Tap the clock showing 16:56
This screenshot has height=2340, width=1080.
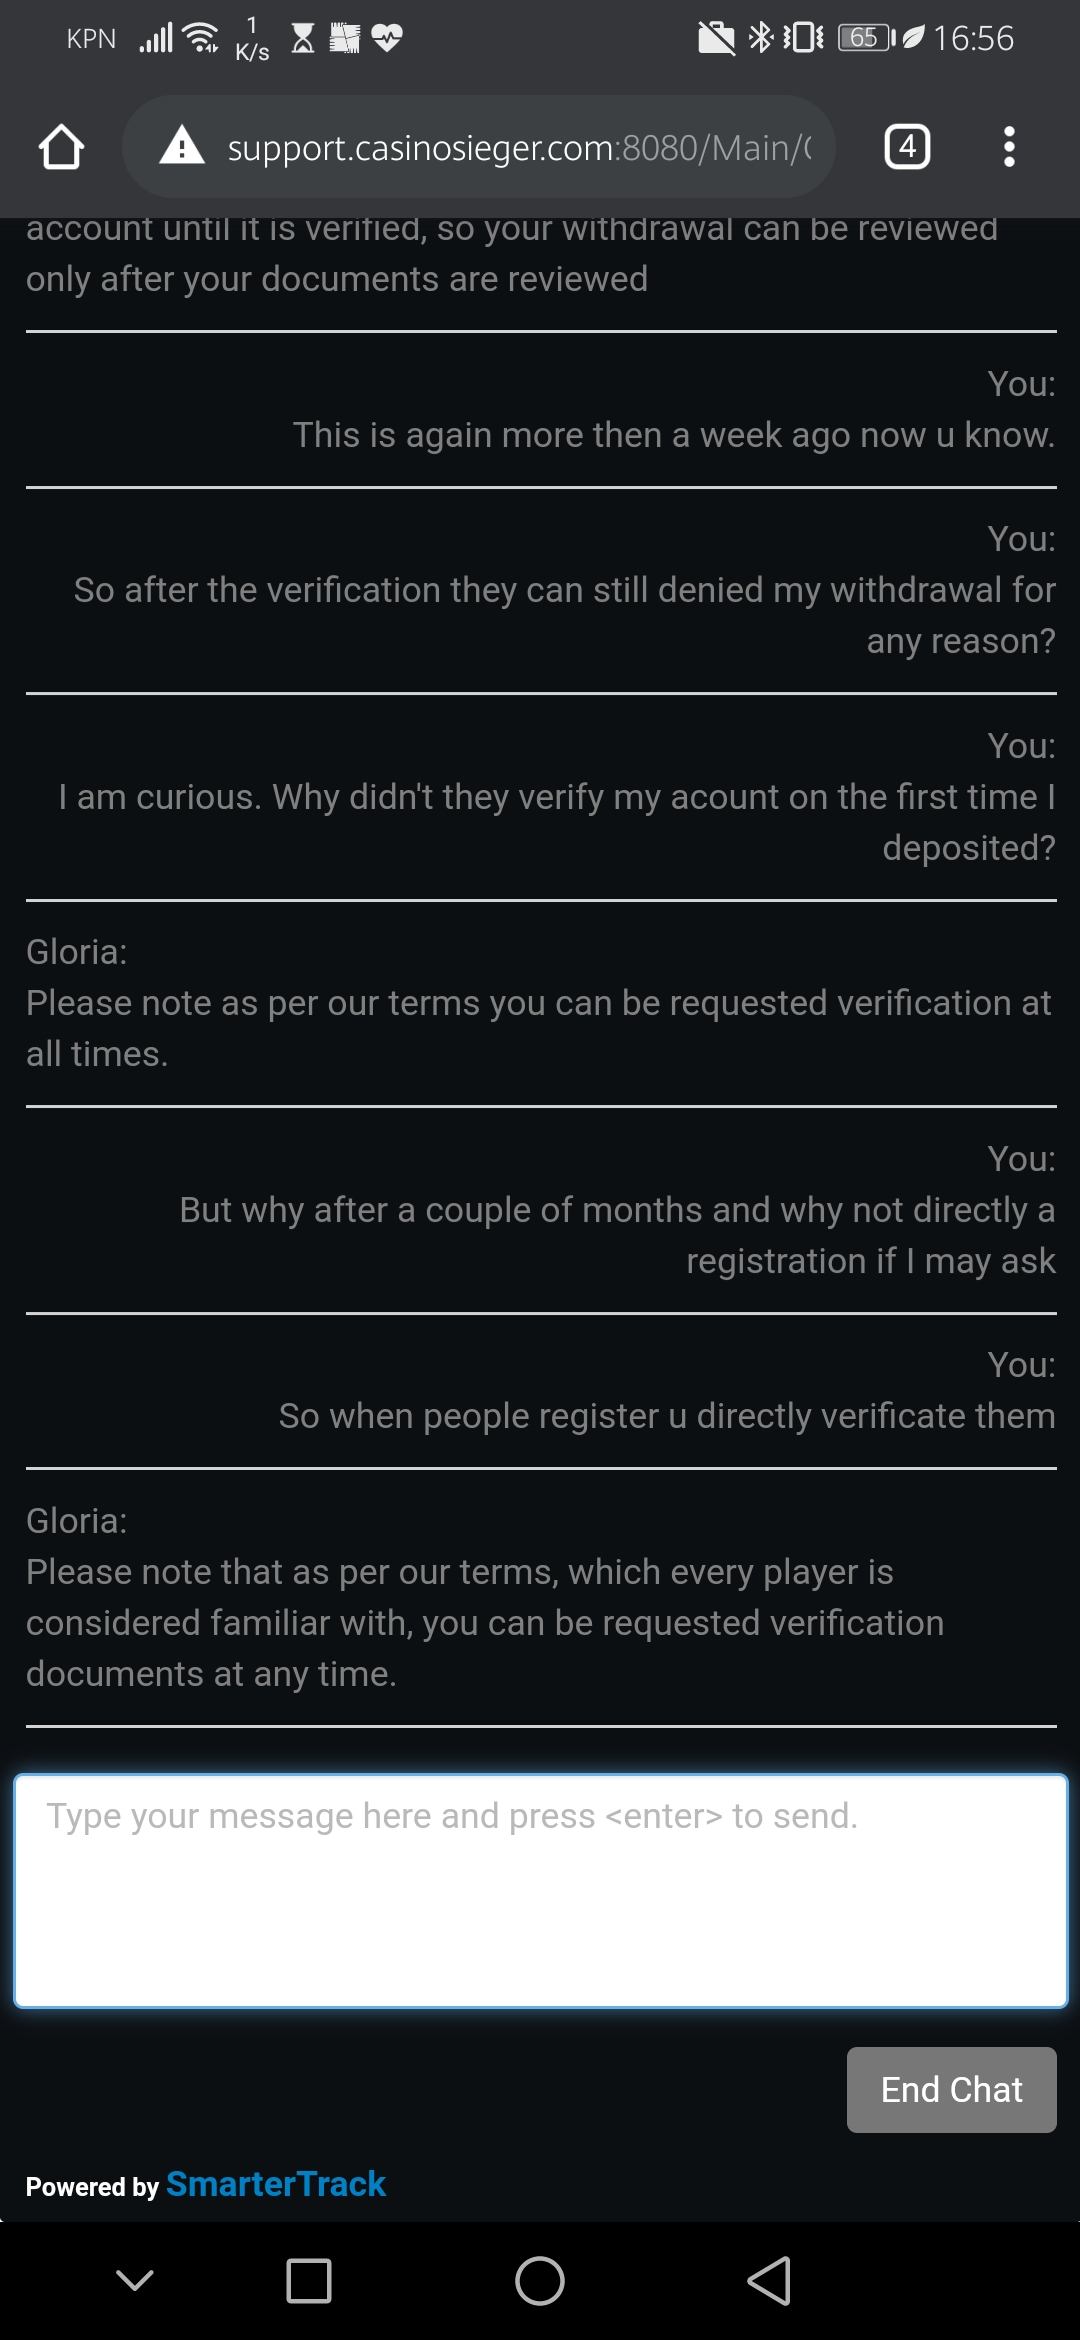973,38
